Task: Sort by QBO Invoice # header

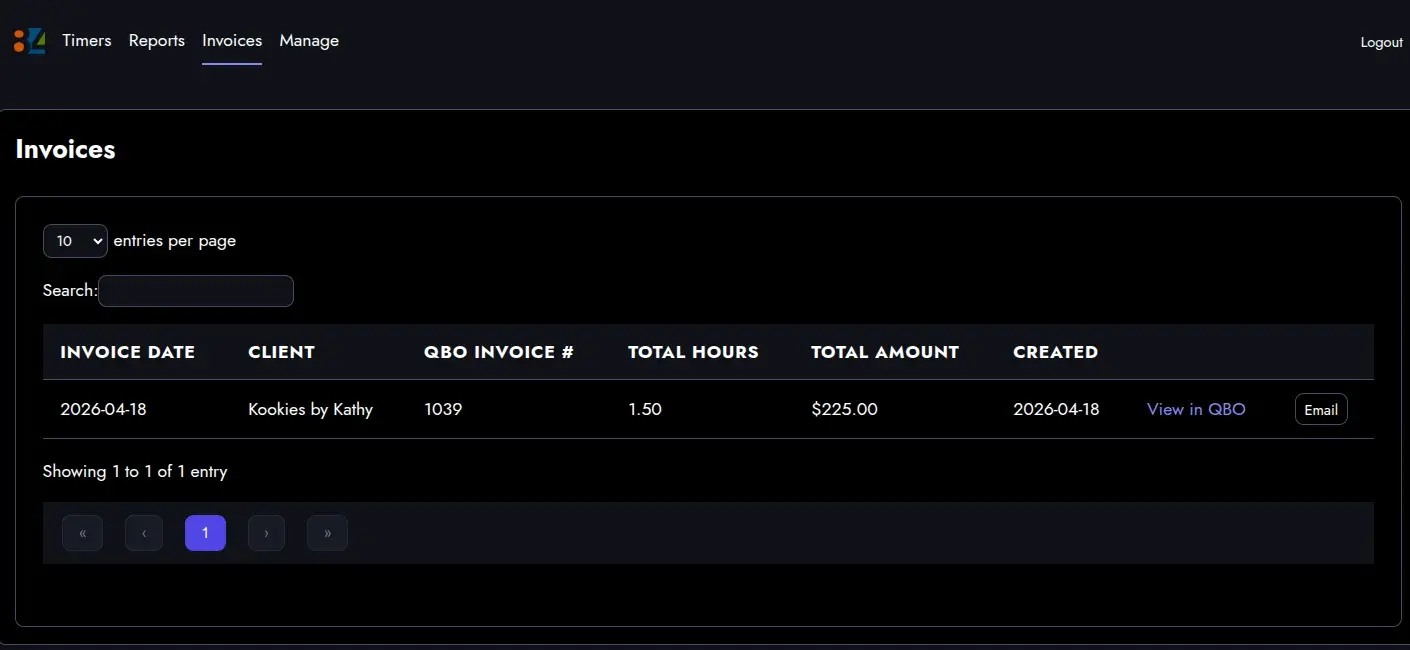Action: point(499,352)
